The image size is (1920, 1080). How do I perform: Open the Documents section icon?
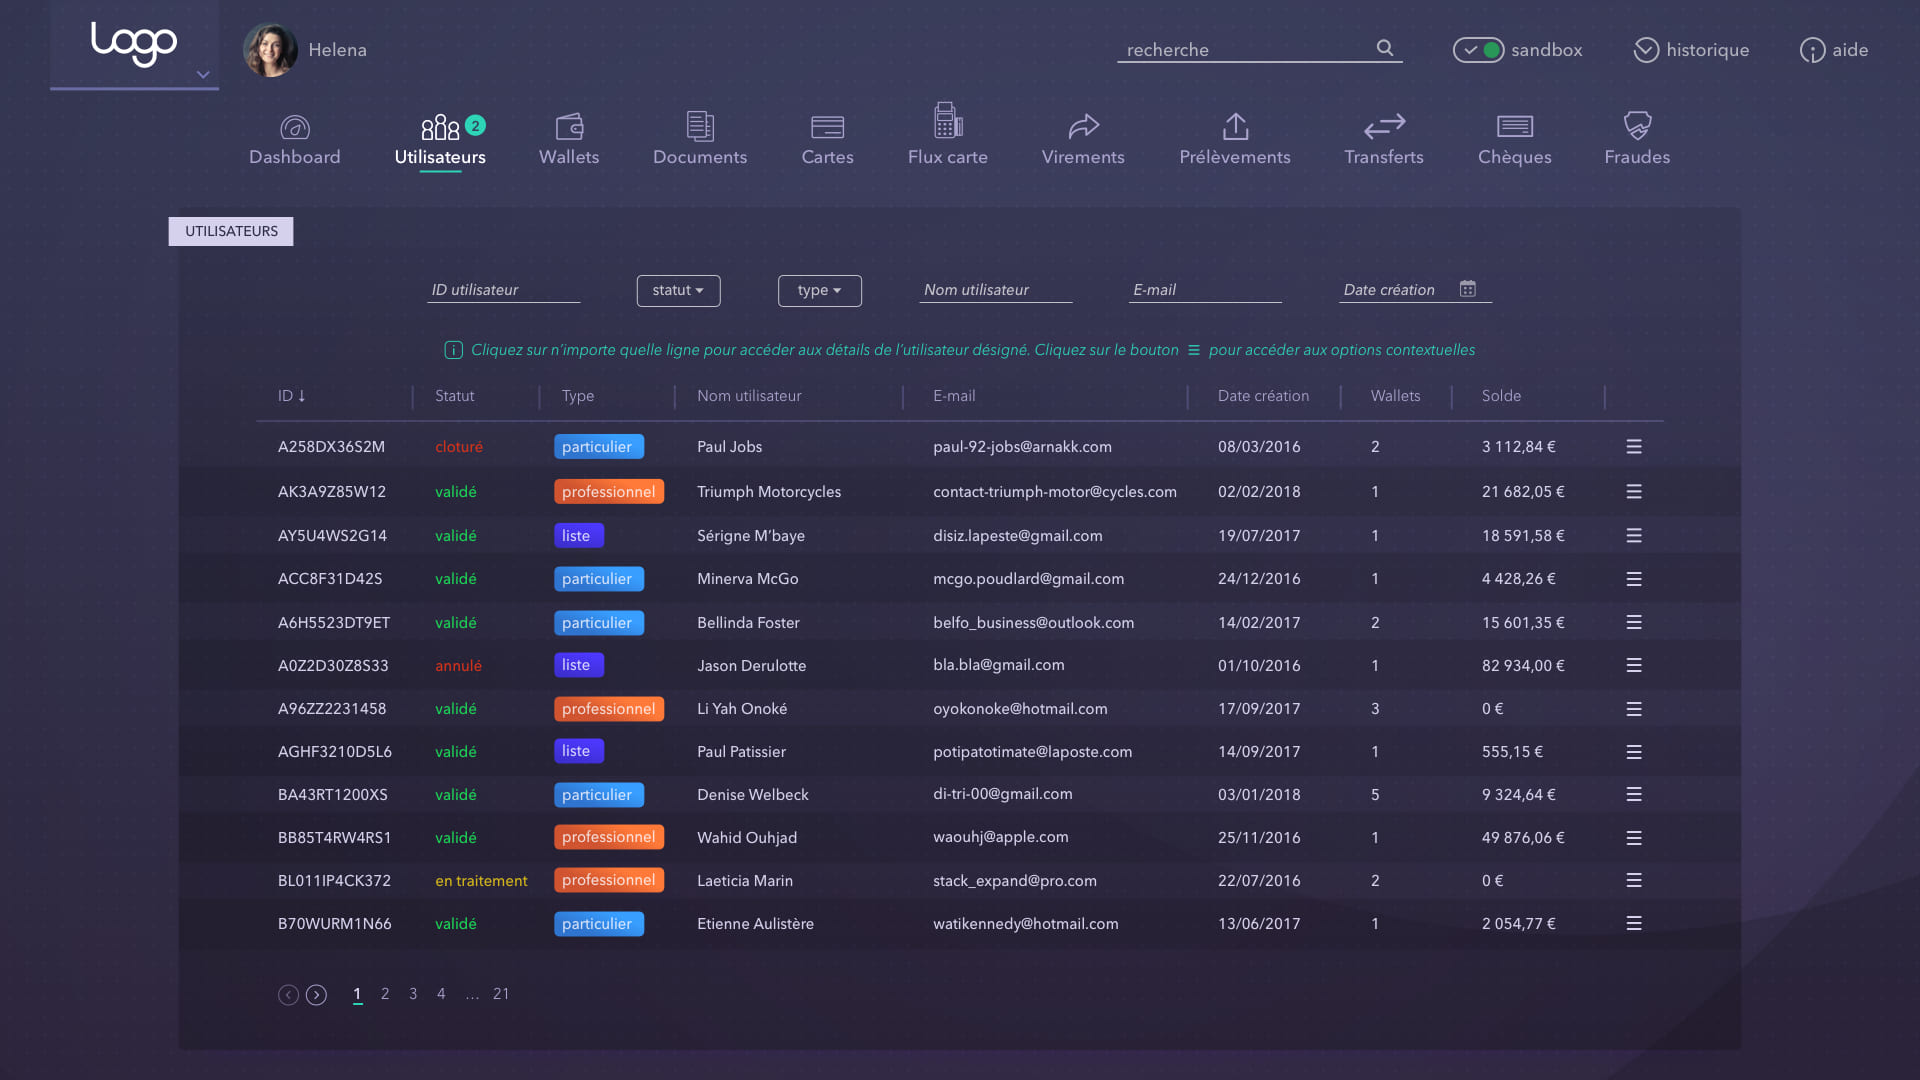coord(700,126)
